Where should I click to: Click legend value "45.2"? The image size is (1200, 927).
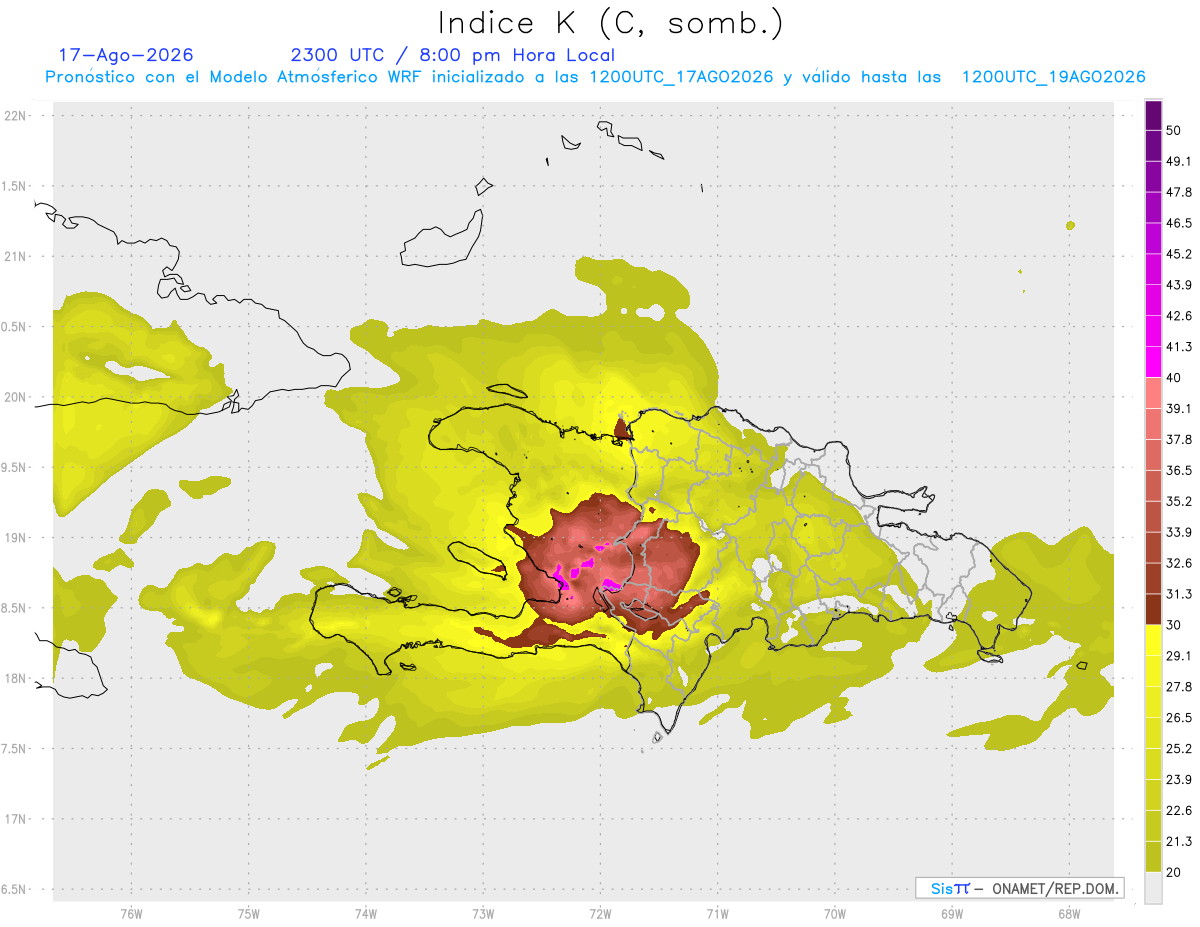[x=1178, y=254]
